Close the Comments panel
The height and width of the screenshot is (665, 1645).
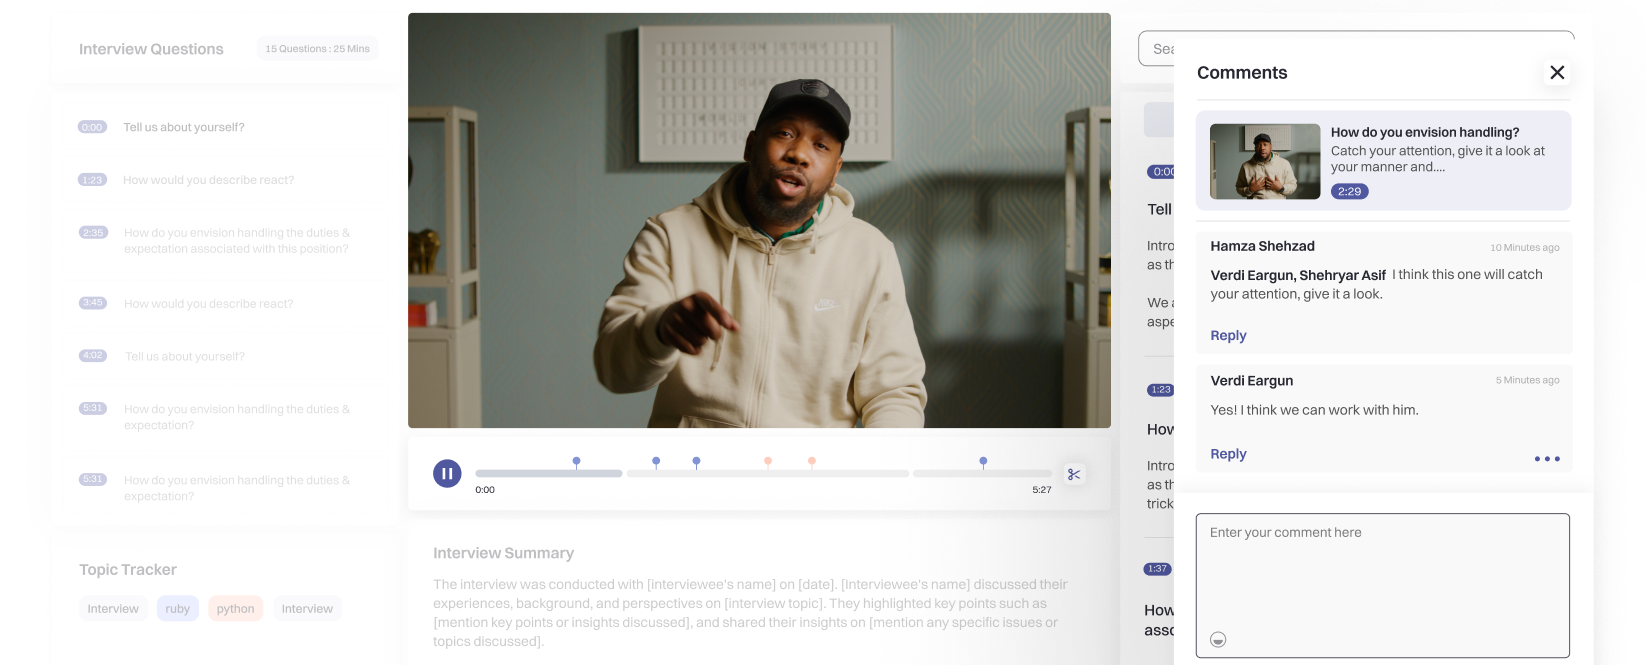tap(1556, 72)
